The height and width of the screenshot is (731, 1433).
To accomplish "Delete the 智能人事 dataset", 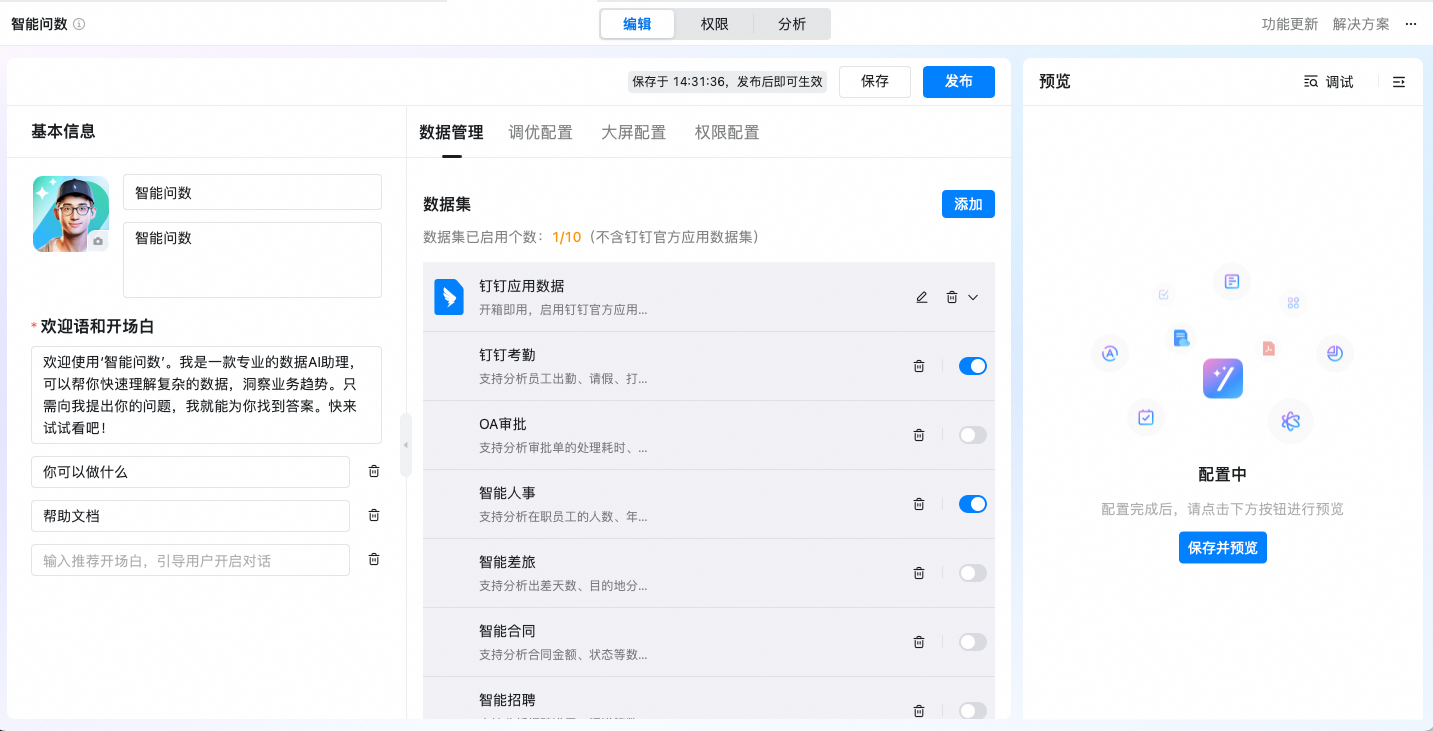I will coord(919,504).
